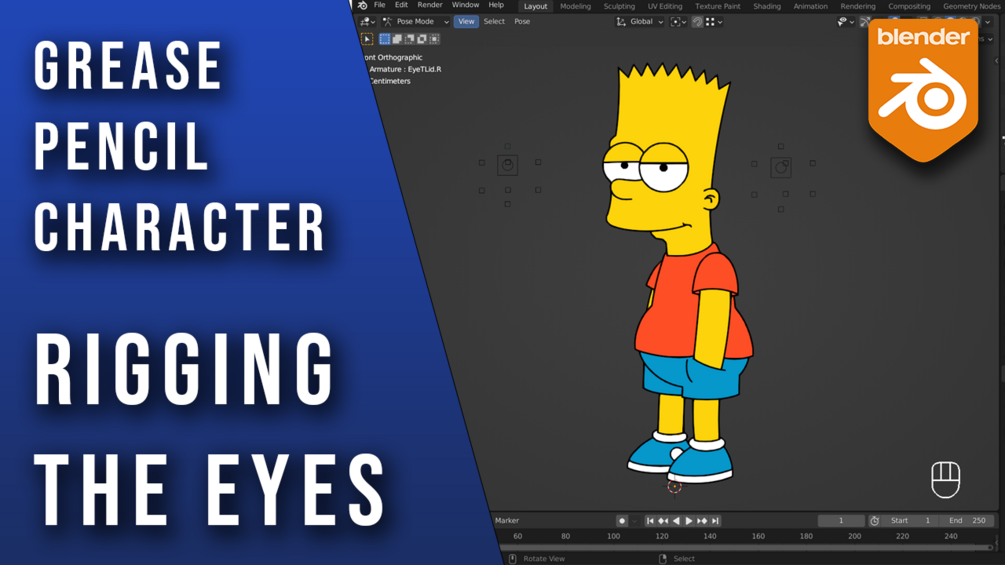Jump to next keyframe
Viewport: 1005px width, 565px height.
pos(702,521)
